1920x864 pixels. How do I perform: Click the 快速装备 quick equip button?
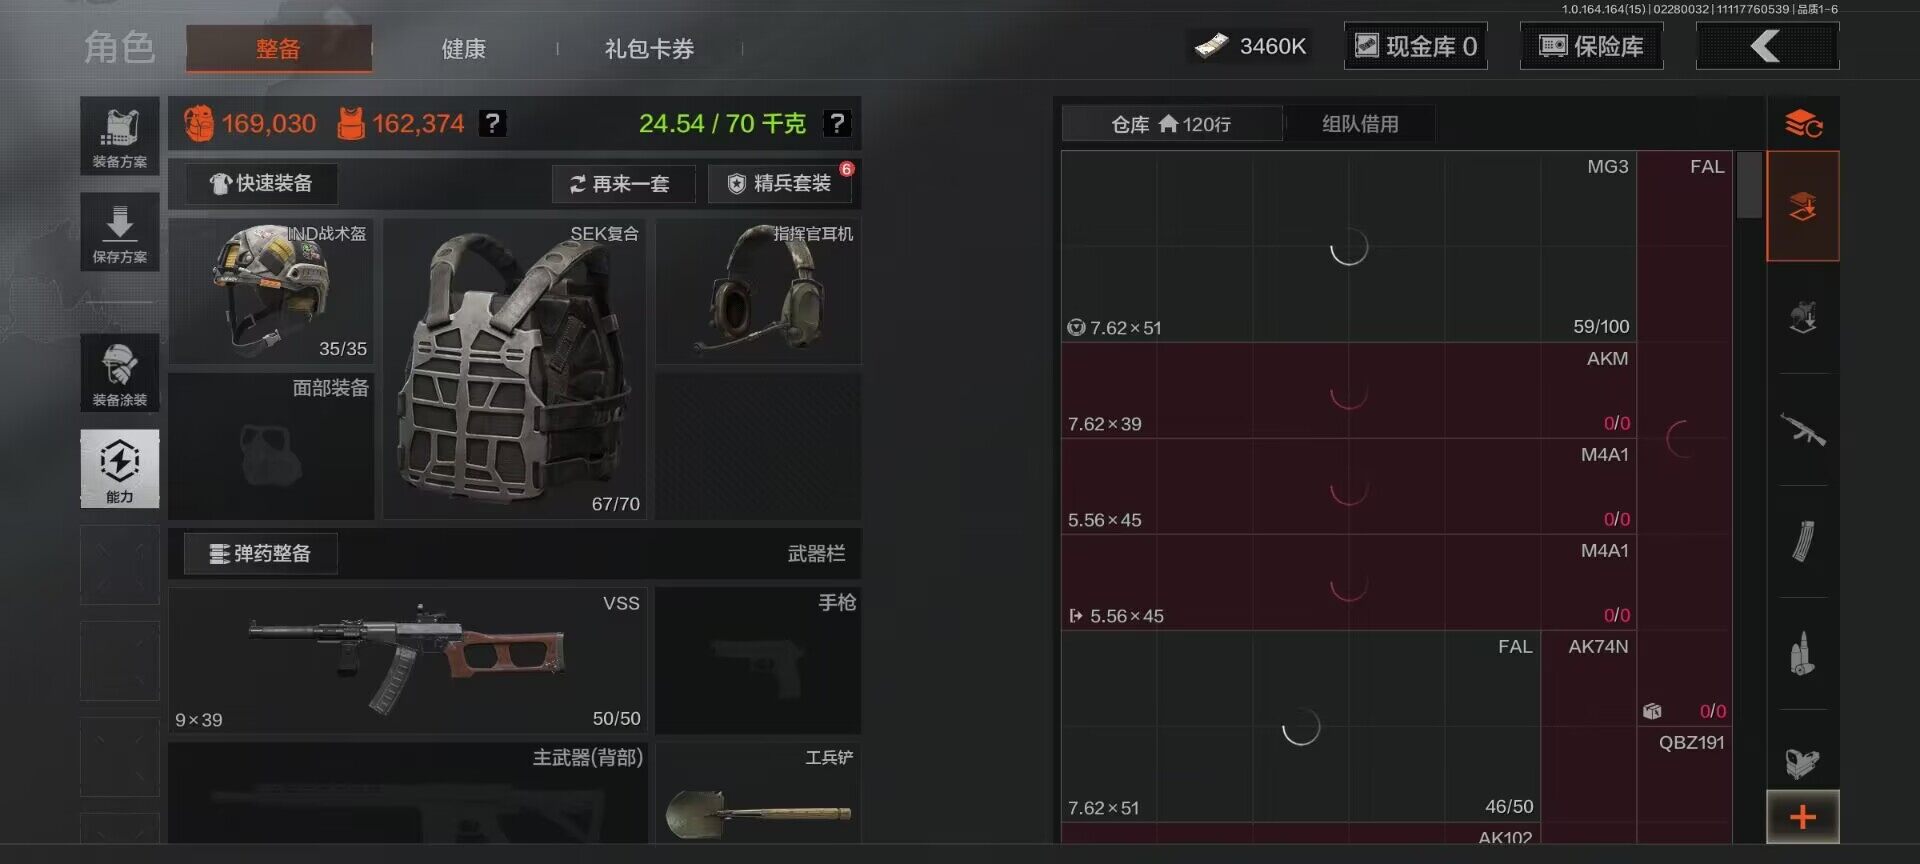coord(261,184)
